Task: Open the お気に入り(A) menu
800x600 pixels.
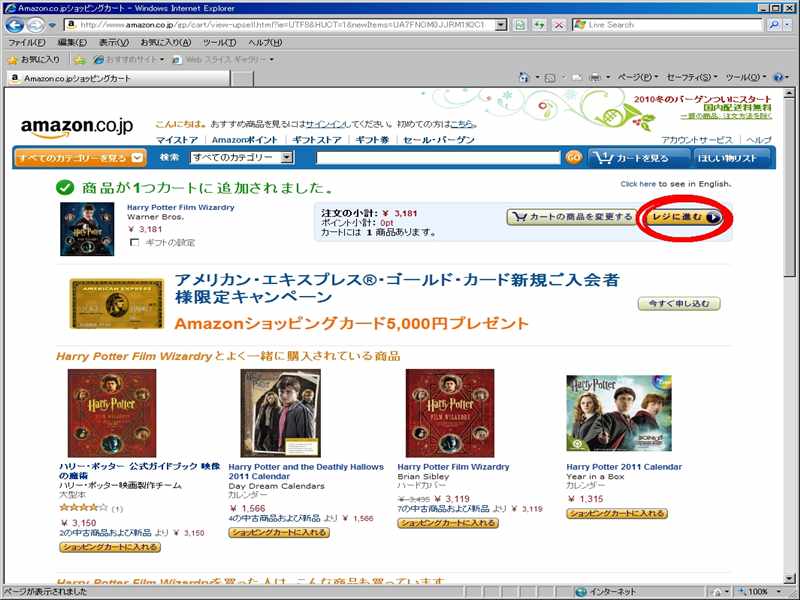Action: coord(165,43)
